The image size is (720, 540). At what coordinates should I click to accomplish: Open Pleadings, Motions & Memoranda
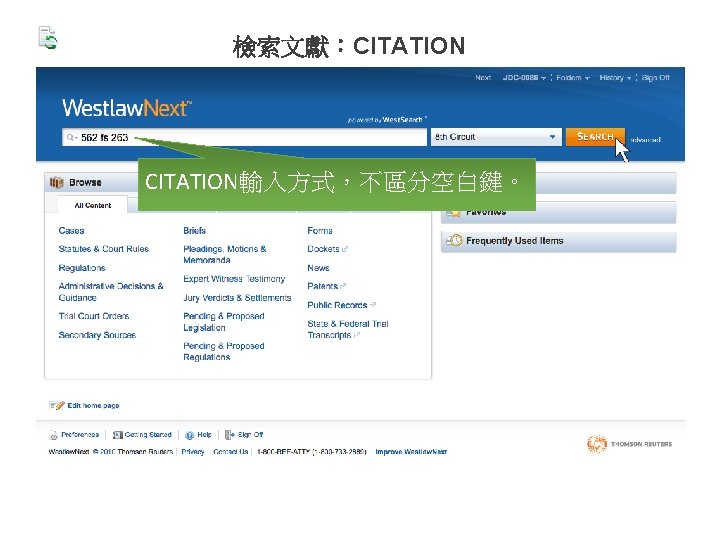coord(225,254)
